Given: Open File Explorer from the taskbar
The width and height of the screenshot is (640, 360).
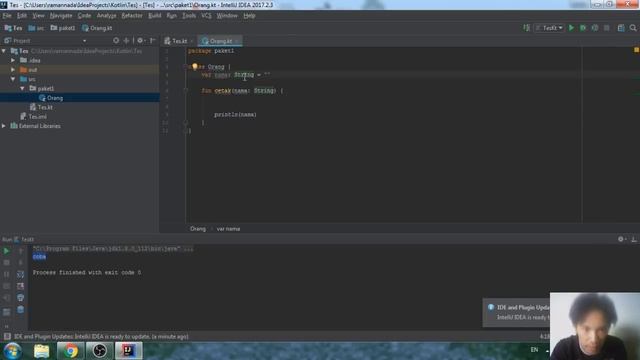Looking at the screenshot, I should click(x=41, y=351).
